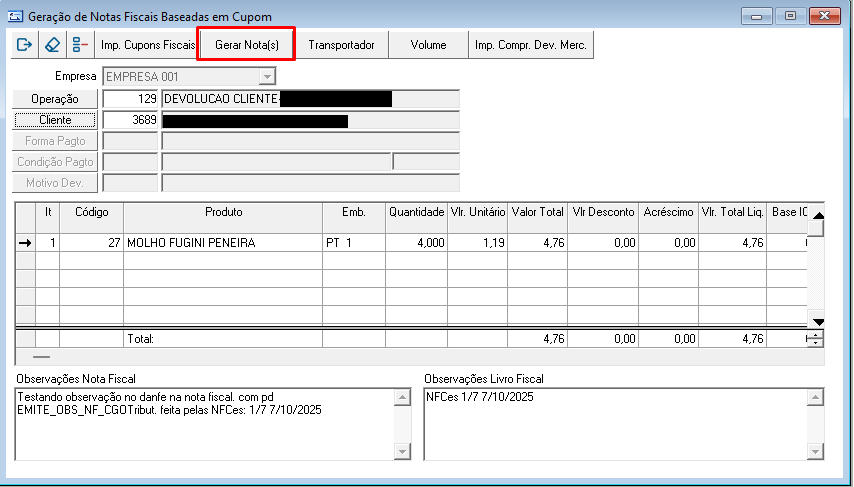Screen dimensions: 854x487
Task: Click the Vlr. Unitário column header
Action: pos(478,212)
